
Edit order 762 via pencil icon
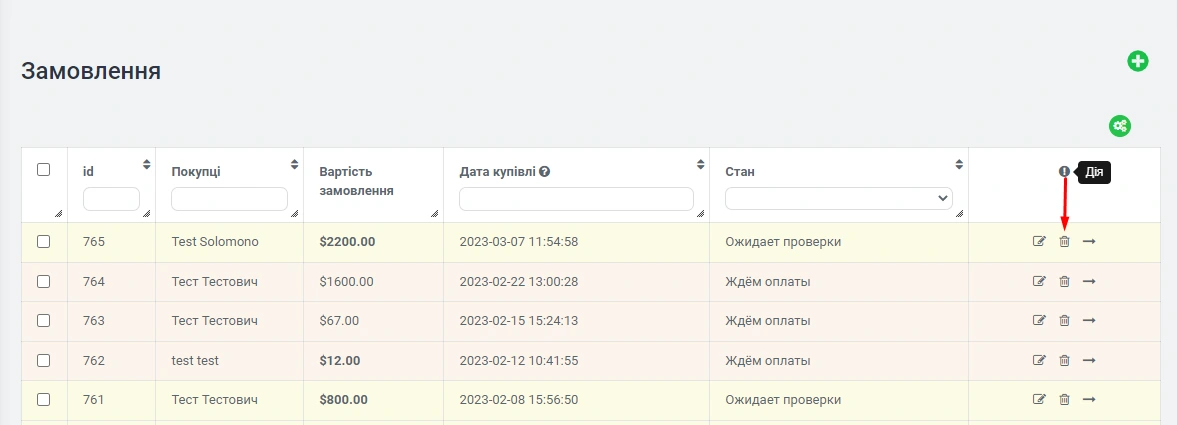tap(1039, 360)
